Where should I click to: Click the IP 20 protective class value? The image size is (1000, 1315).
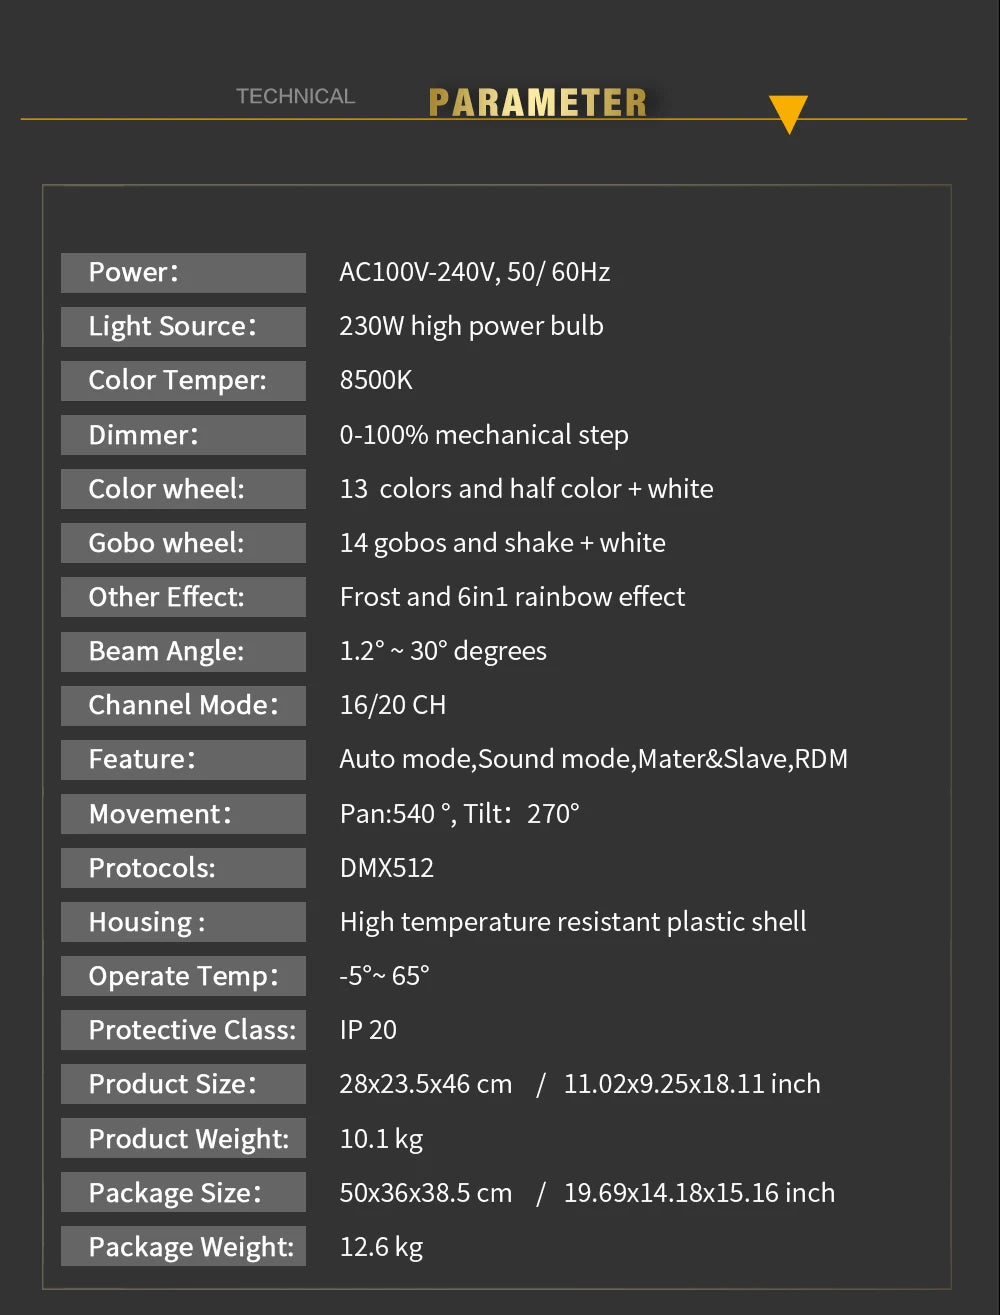(x=368, y=1030)
